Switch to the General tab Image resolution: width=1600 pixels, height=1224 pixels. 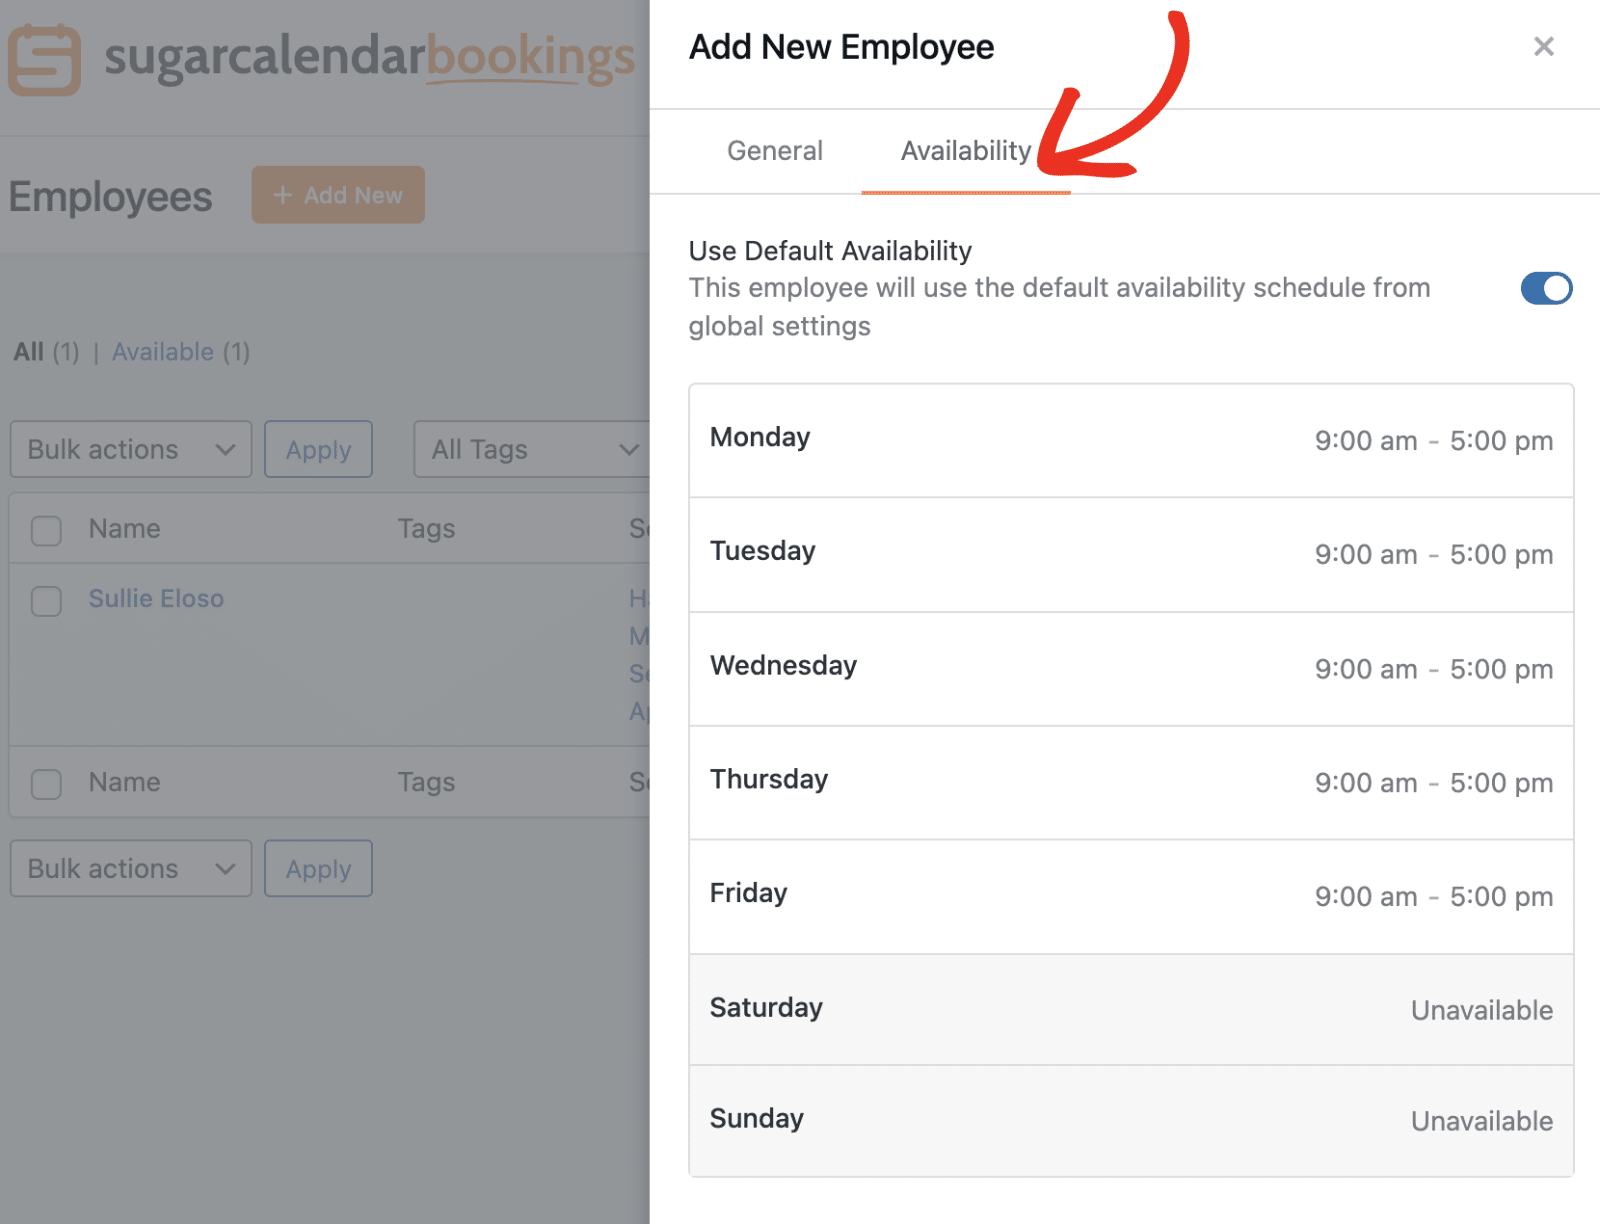(x=774, y=150)
